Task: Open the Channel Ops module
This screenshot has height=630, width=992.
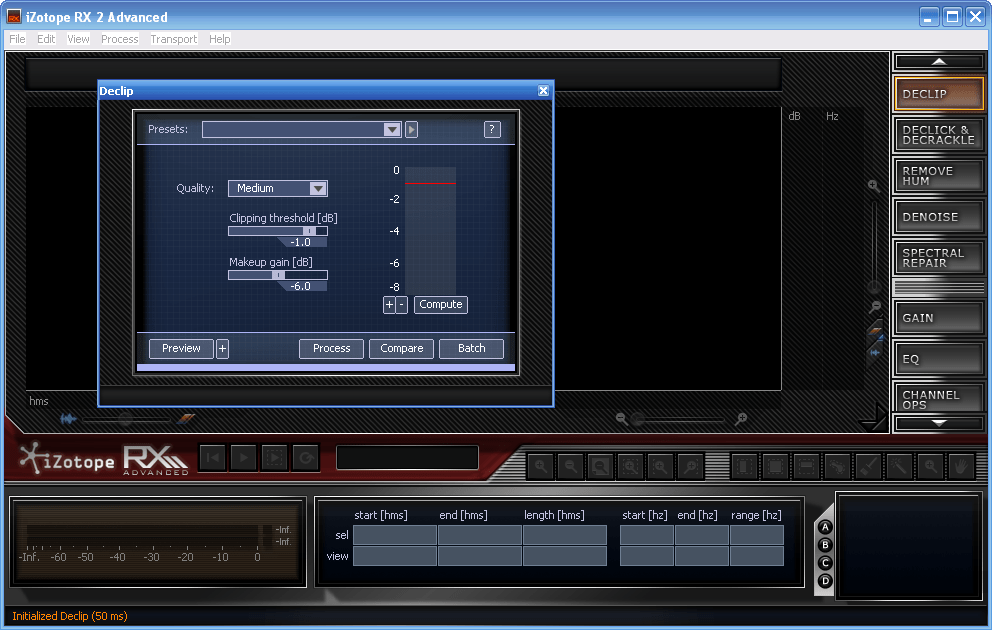Action: click(939, 398)
